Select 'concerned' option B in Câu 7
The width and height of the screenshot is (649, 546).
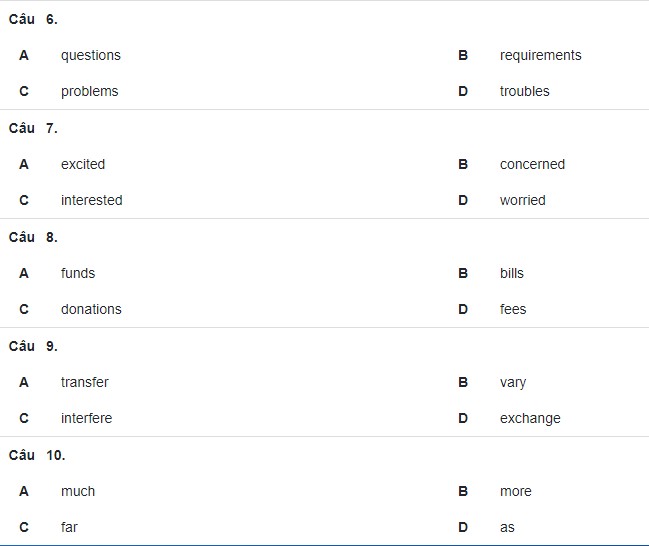pos(532,164)
